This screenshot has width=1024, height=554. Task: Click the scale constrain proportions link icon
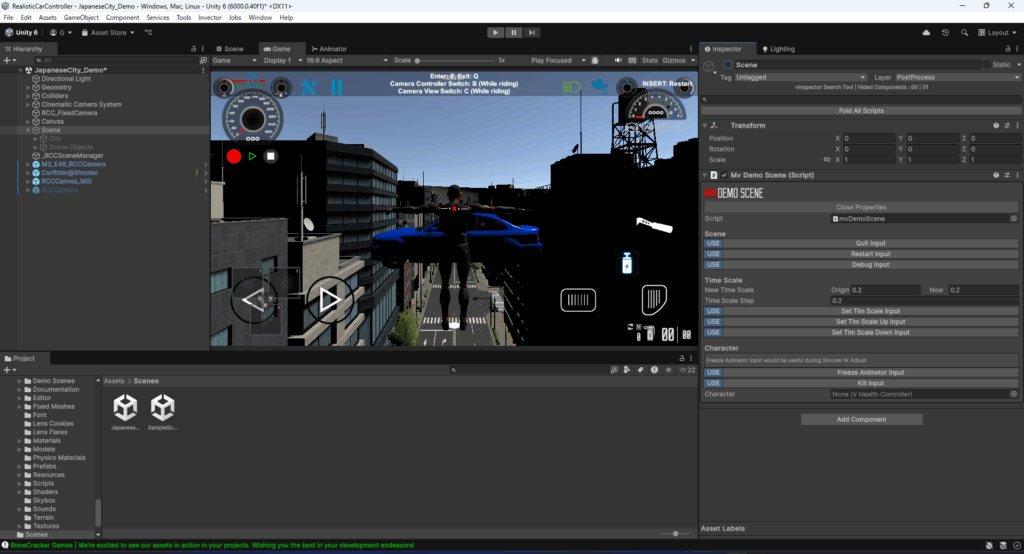point(827,159)
